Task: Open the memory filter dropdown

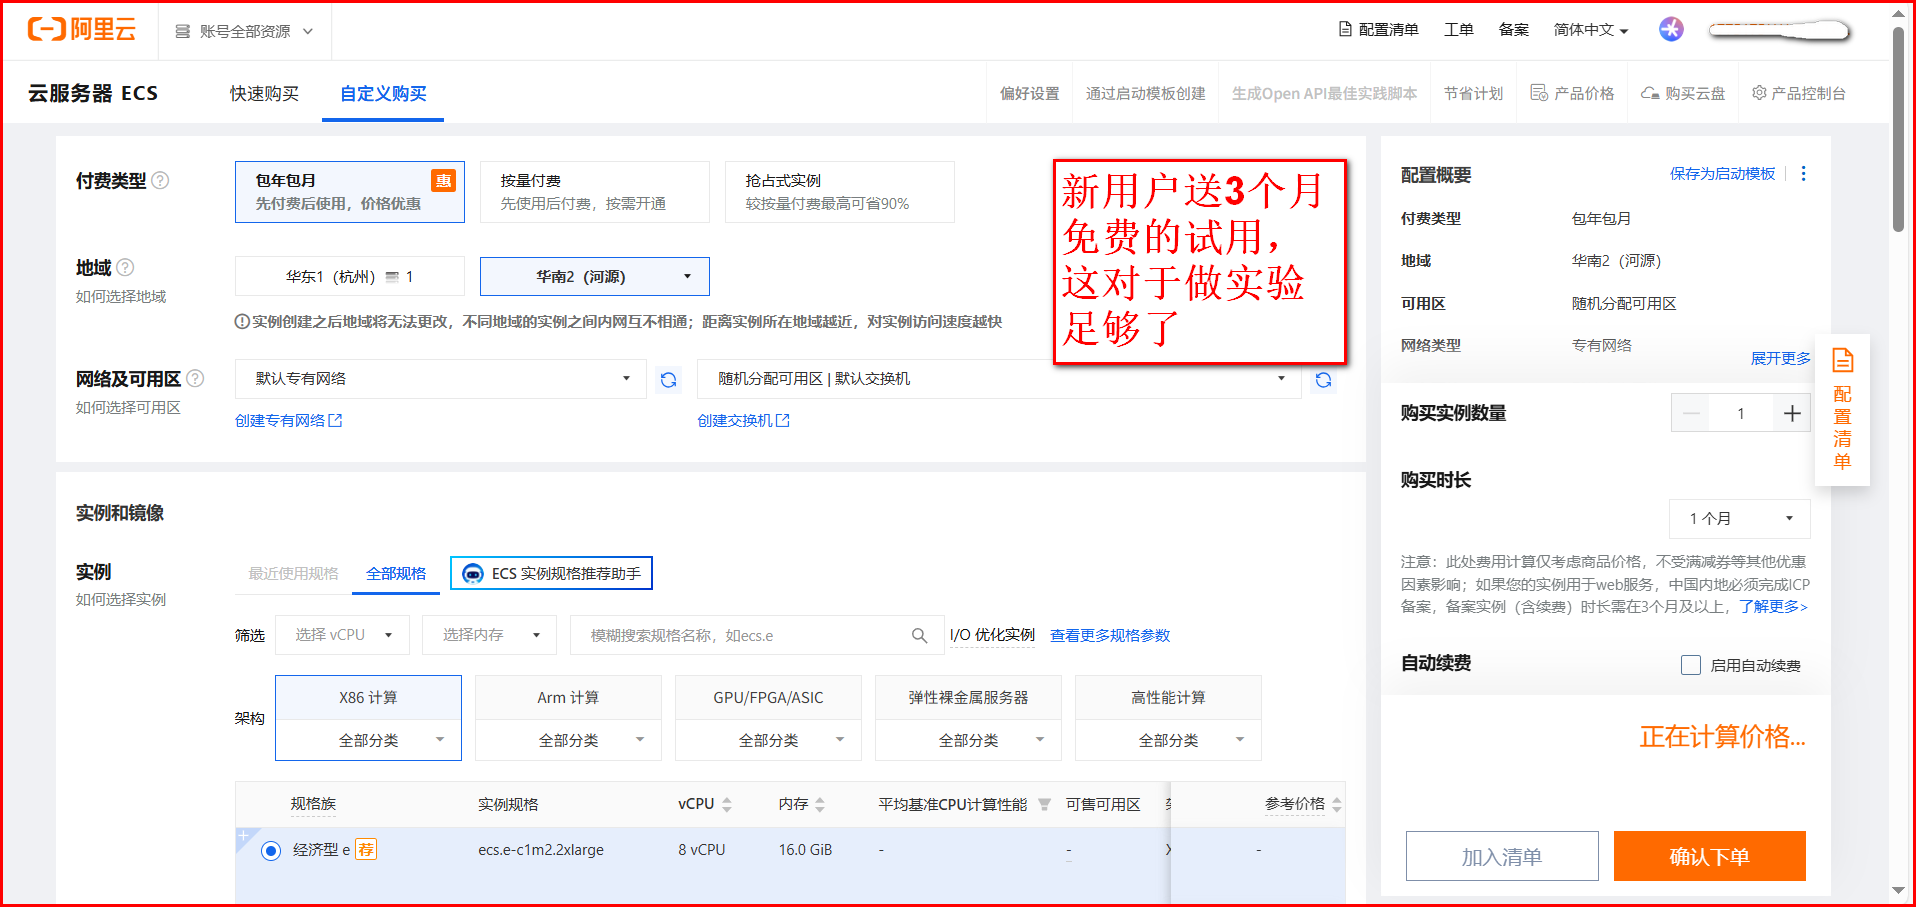Action: coord(489,635)
